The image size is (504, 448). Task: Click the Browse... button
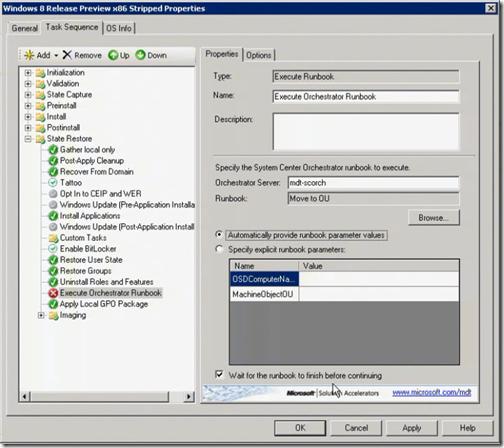[x=433, y=218]
